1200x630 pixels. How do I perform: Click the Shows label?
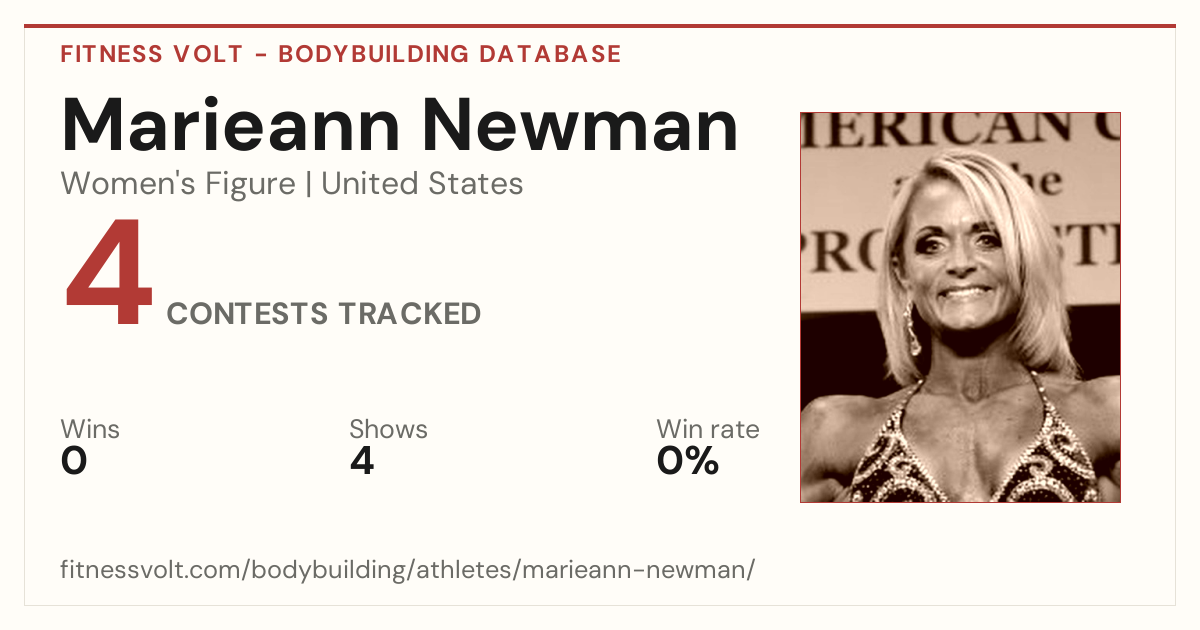pyautogui.click(x=388, y=430)
